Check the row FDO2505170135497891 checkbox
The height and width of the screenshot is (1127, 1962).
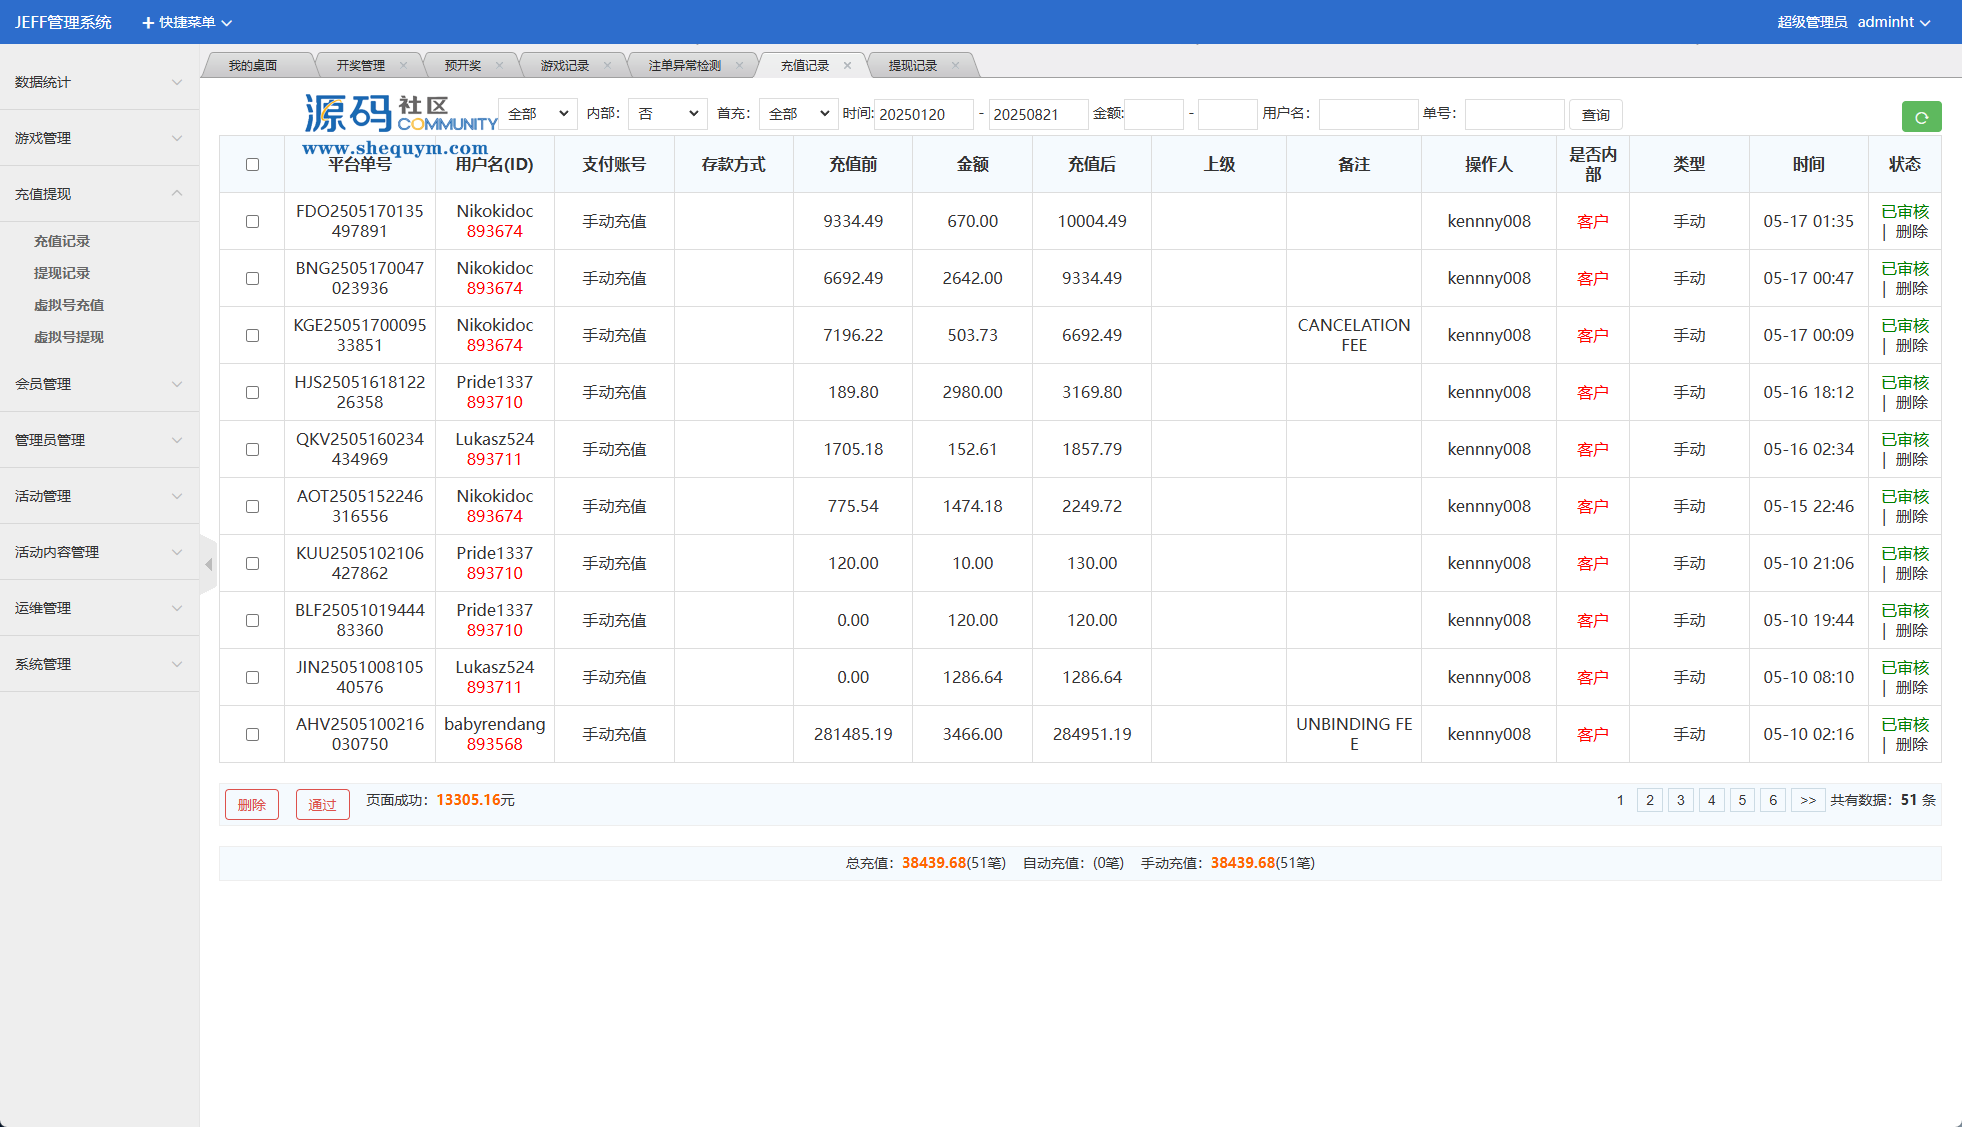252,222
